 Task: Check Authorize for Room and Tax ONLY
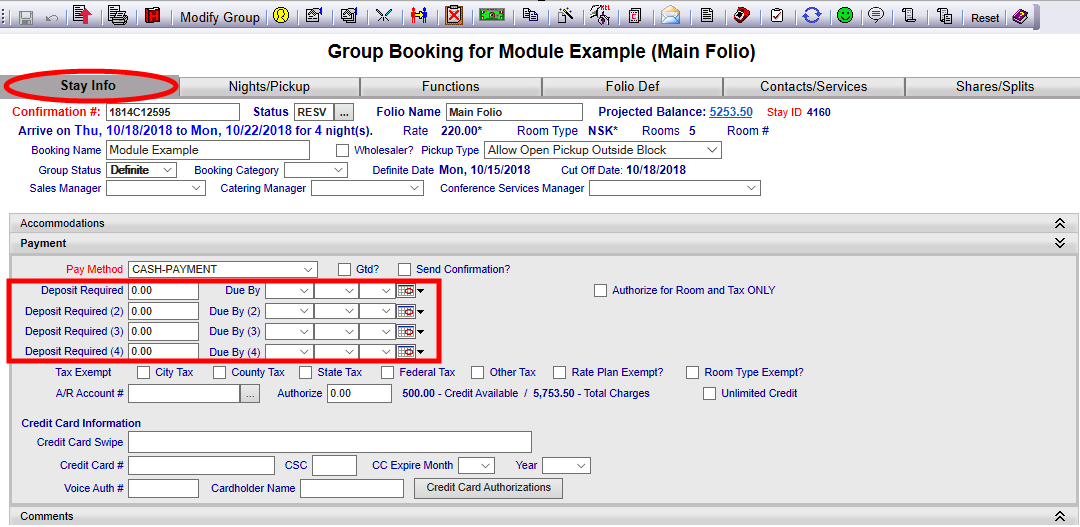600,291
